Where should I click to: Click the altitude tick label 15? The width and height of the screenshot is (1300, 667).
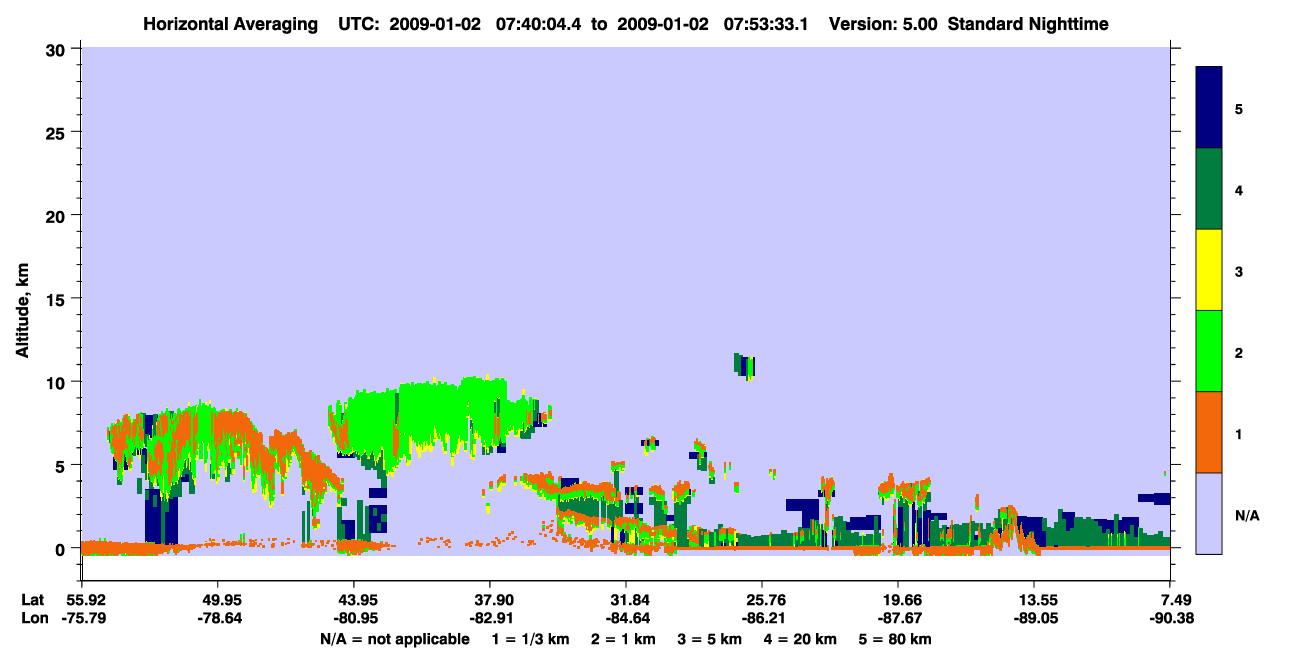(58, 299)
